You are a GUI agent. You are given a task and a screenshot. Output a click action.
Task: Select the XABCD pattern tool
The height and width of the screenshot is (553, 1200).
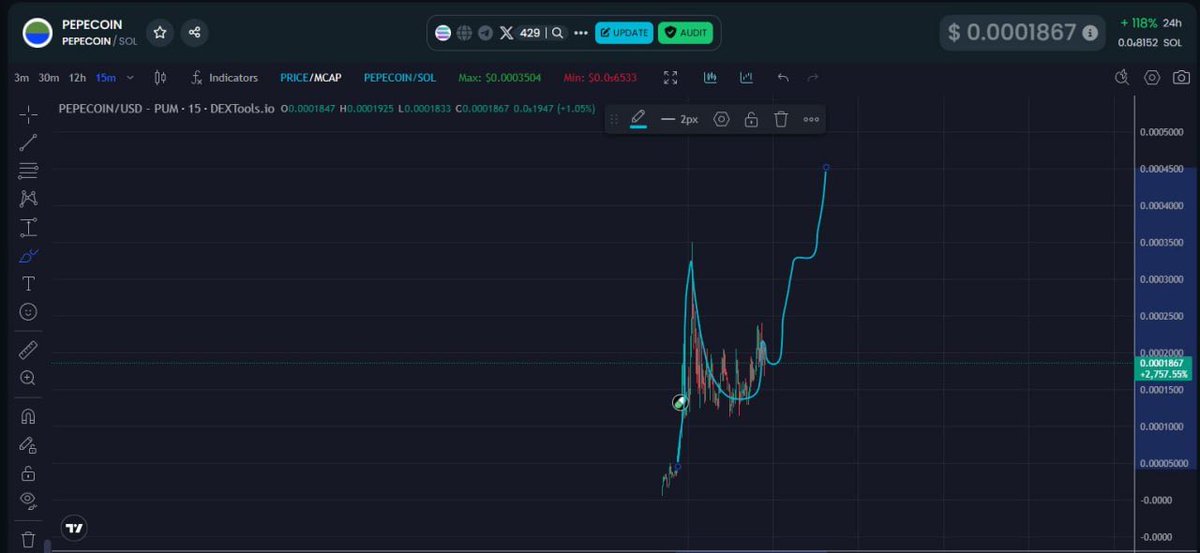(x=28, y=199)
